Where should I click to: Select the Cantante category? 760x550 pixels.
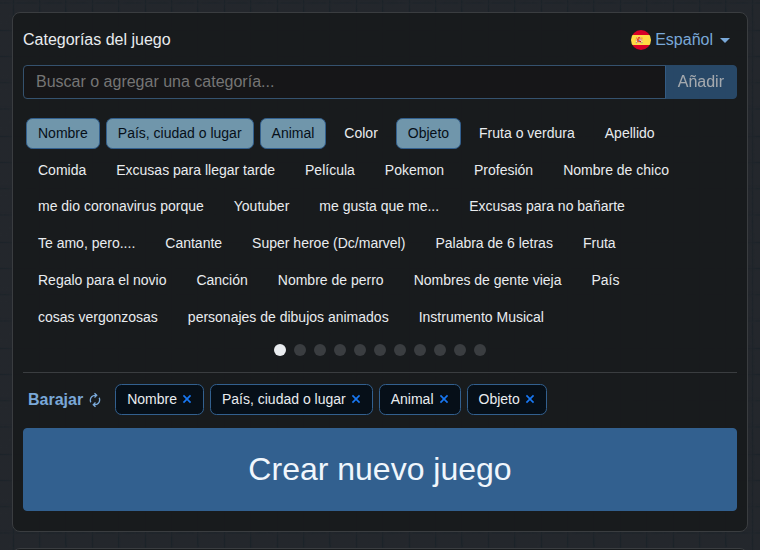(x=193, y=243)
